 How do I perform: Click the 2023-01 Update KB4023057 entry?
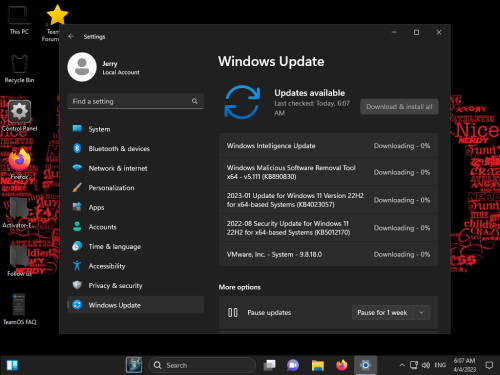(328, 200)
